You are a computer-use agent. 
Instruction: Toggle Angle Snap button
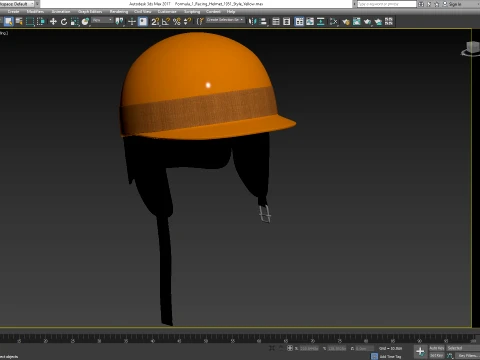point(166,22)
